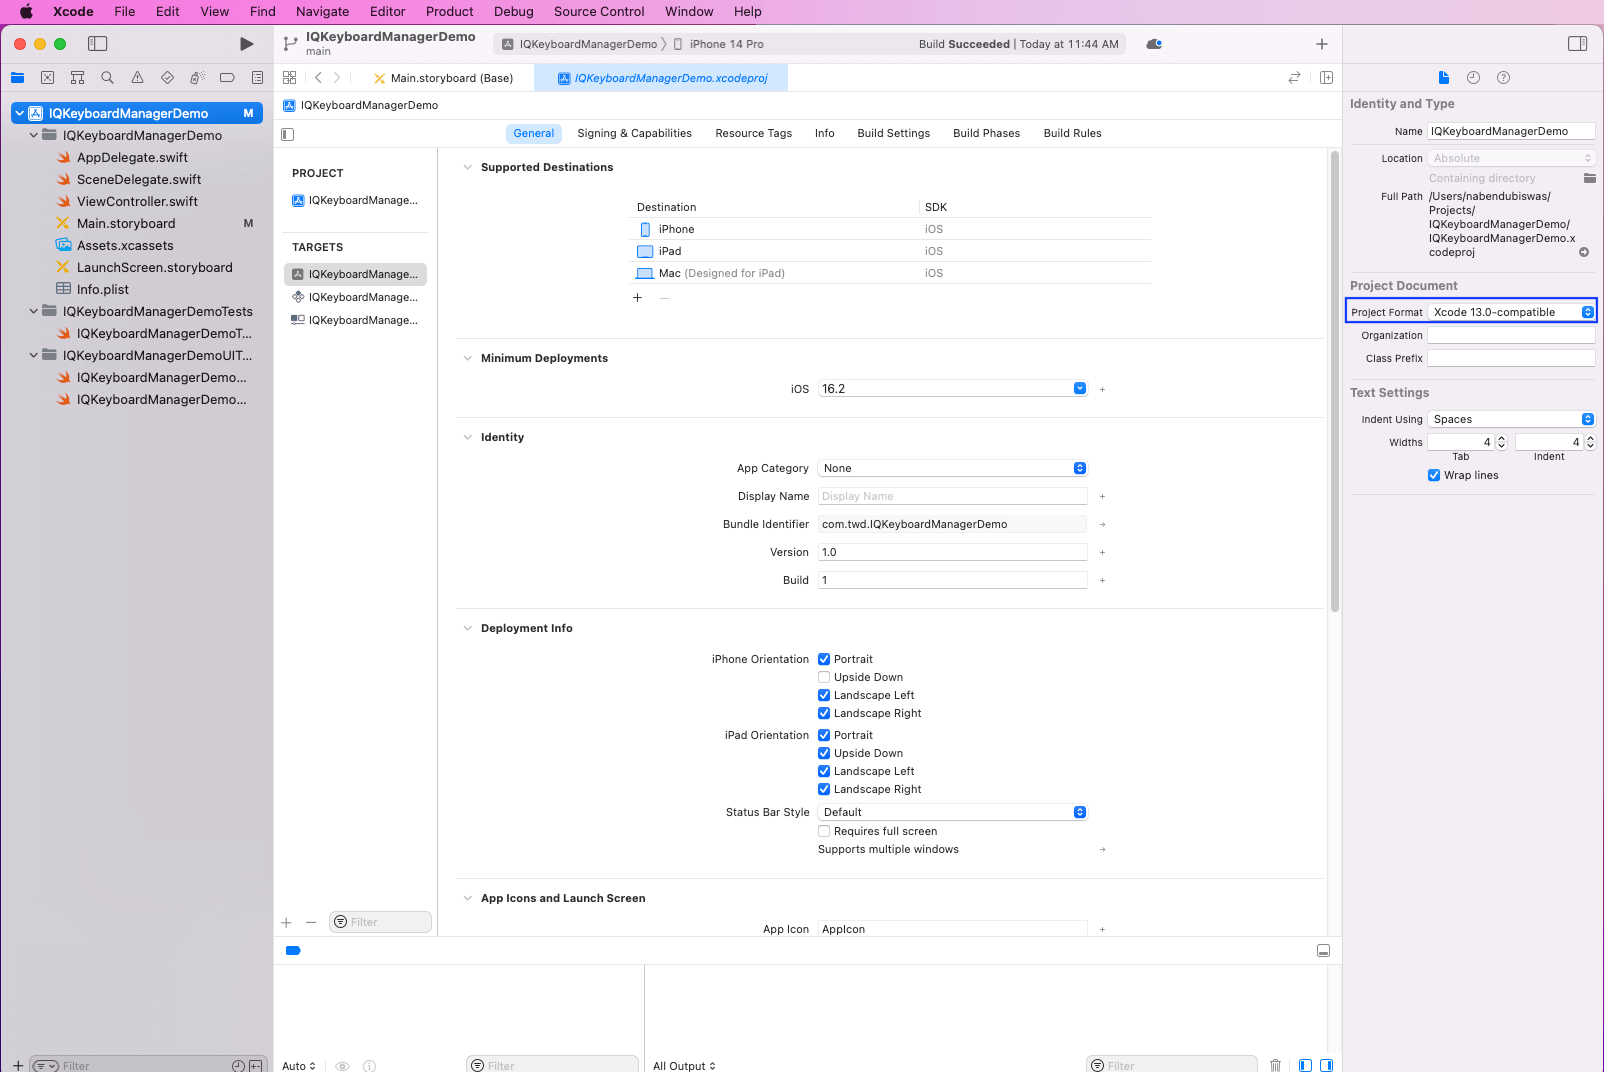Show the Issue navigator
This screenshot has height=1072, width=1604.
pos(136,77)
